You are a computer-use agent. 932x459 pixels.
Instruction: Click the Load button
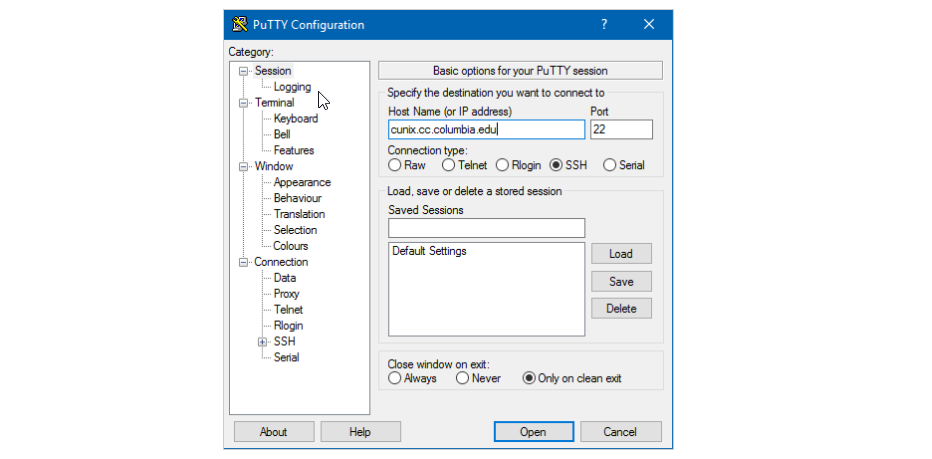pos(621,254)
